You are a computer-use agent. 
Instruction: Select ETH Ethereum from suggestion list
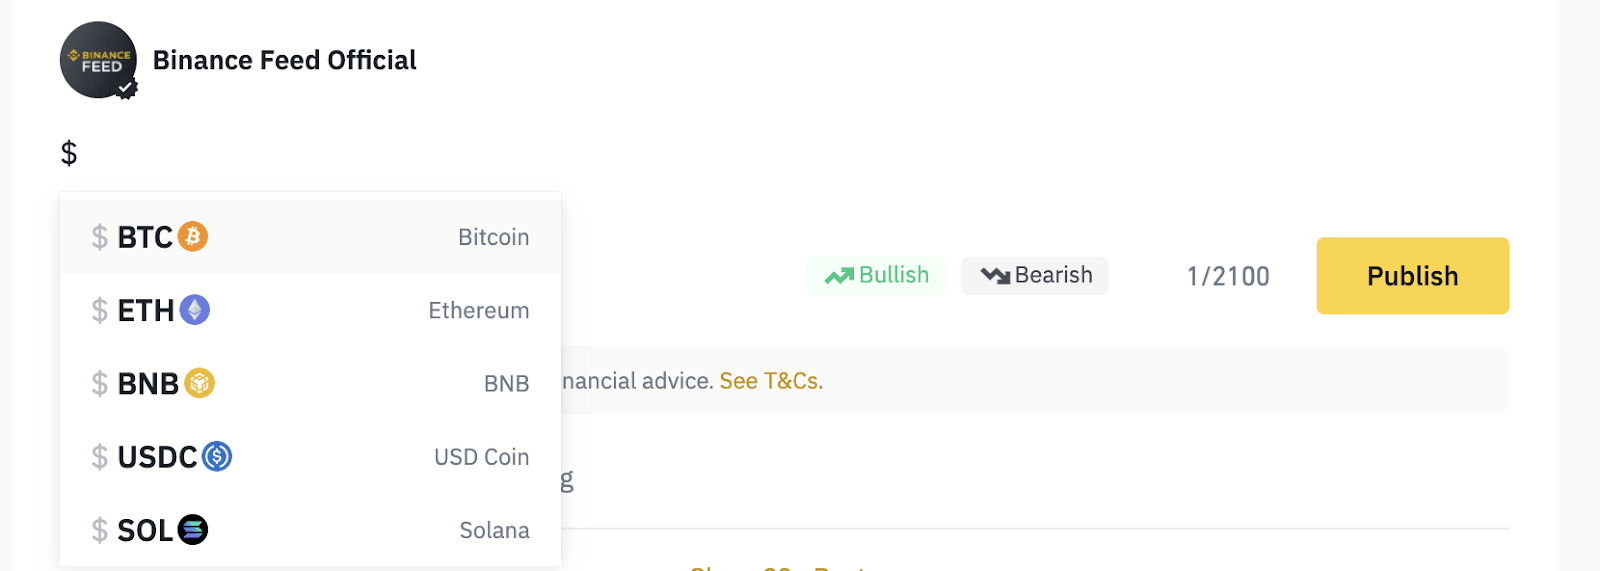[310, 310]
